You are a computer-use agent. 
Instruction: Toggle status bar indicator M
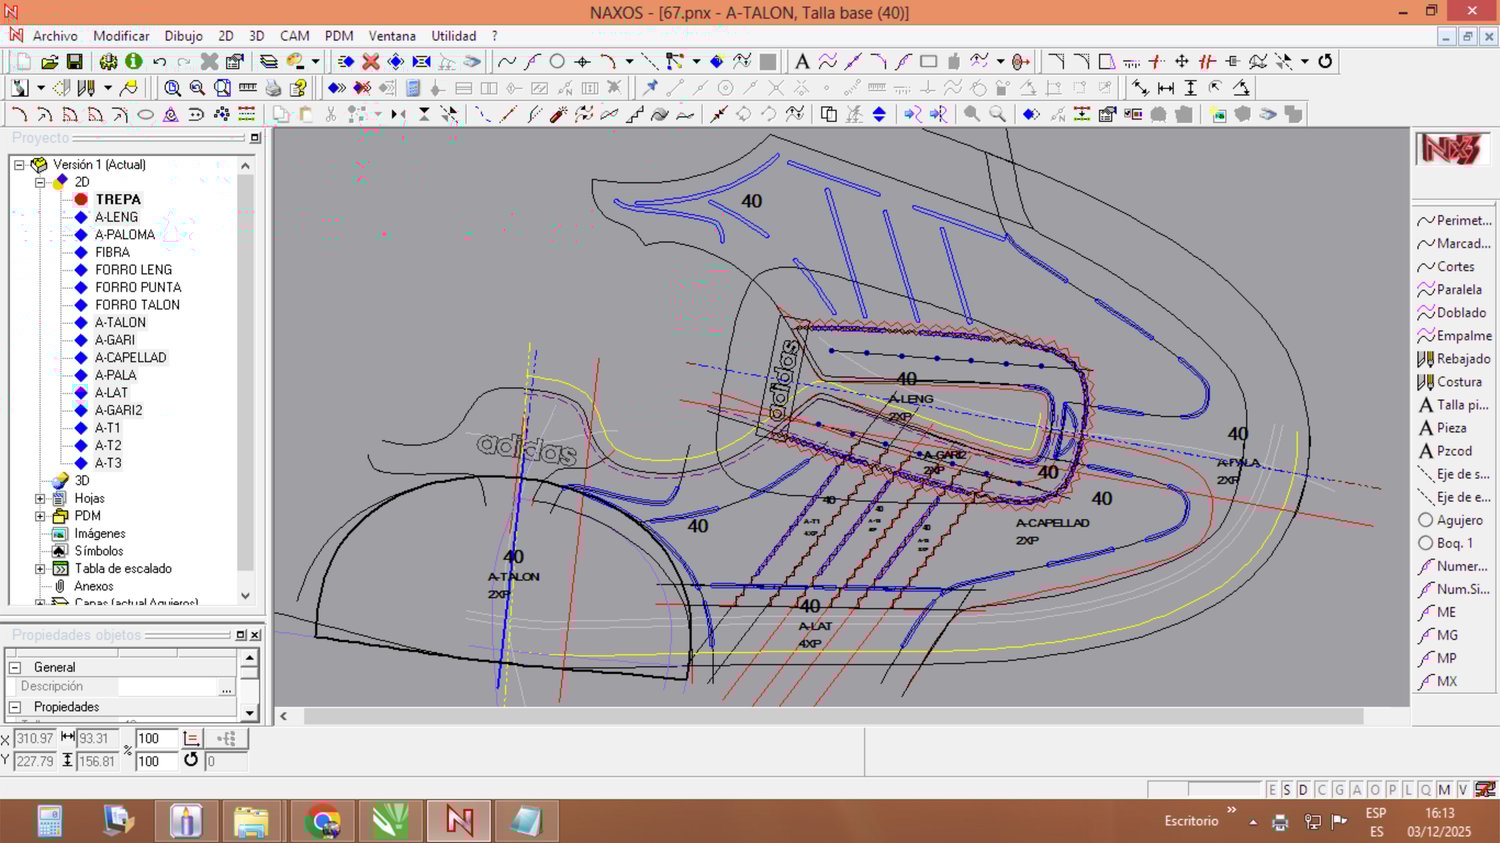[1443, 790]
